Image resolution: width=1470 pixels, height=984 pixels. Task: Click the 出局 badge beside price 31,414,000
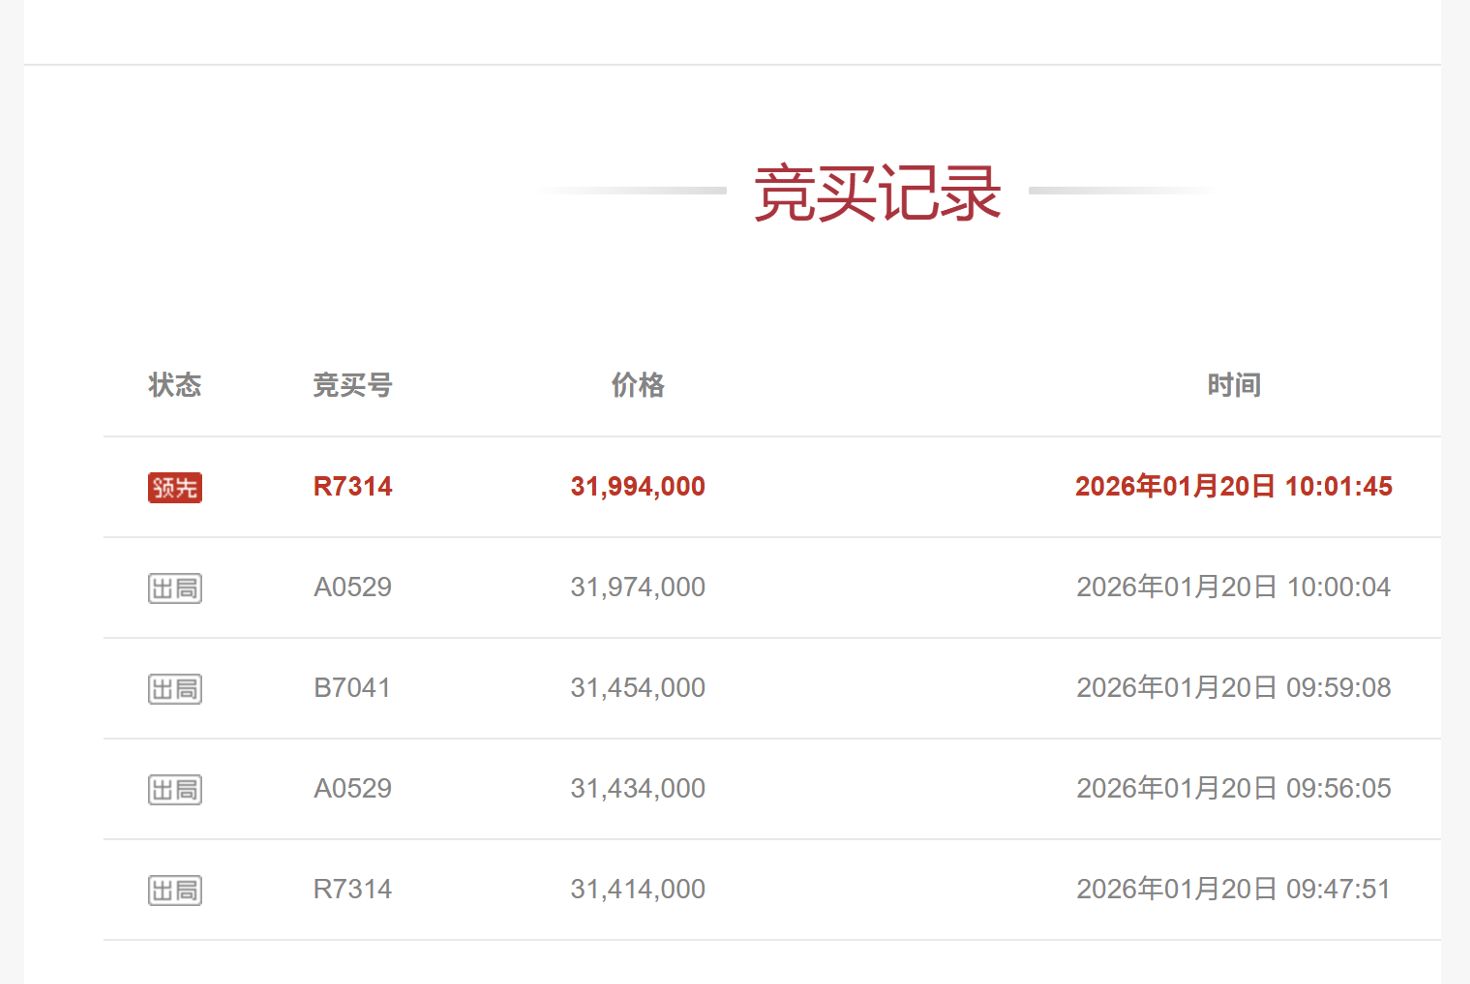click(175, 890)
